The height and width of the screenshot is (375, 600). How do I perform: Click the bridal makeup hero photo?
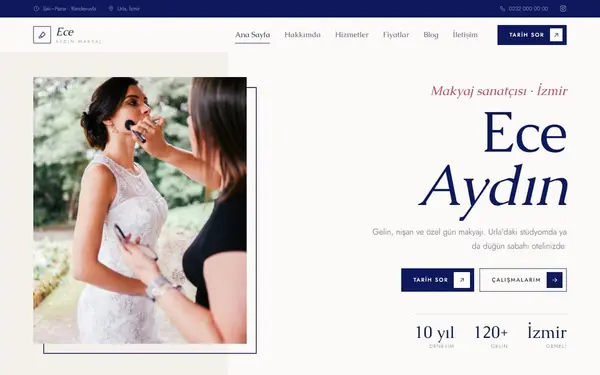pyautogui.click(x=140, y=210)
